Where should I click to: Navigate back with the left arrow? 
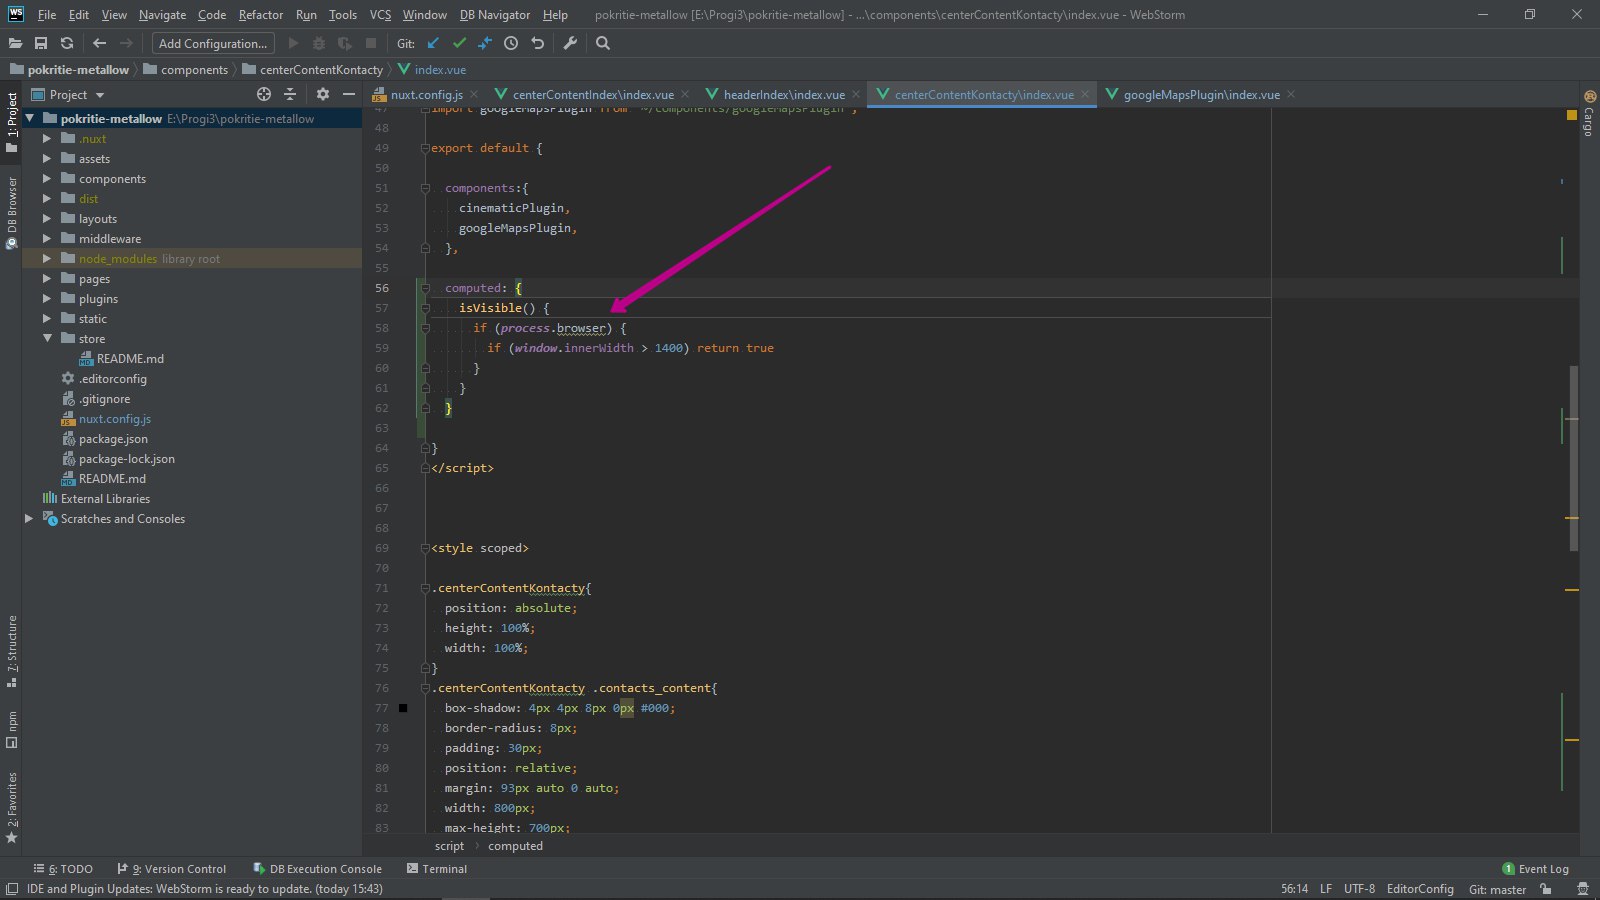click(x=99, y=43)
